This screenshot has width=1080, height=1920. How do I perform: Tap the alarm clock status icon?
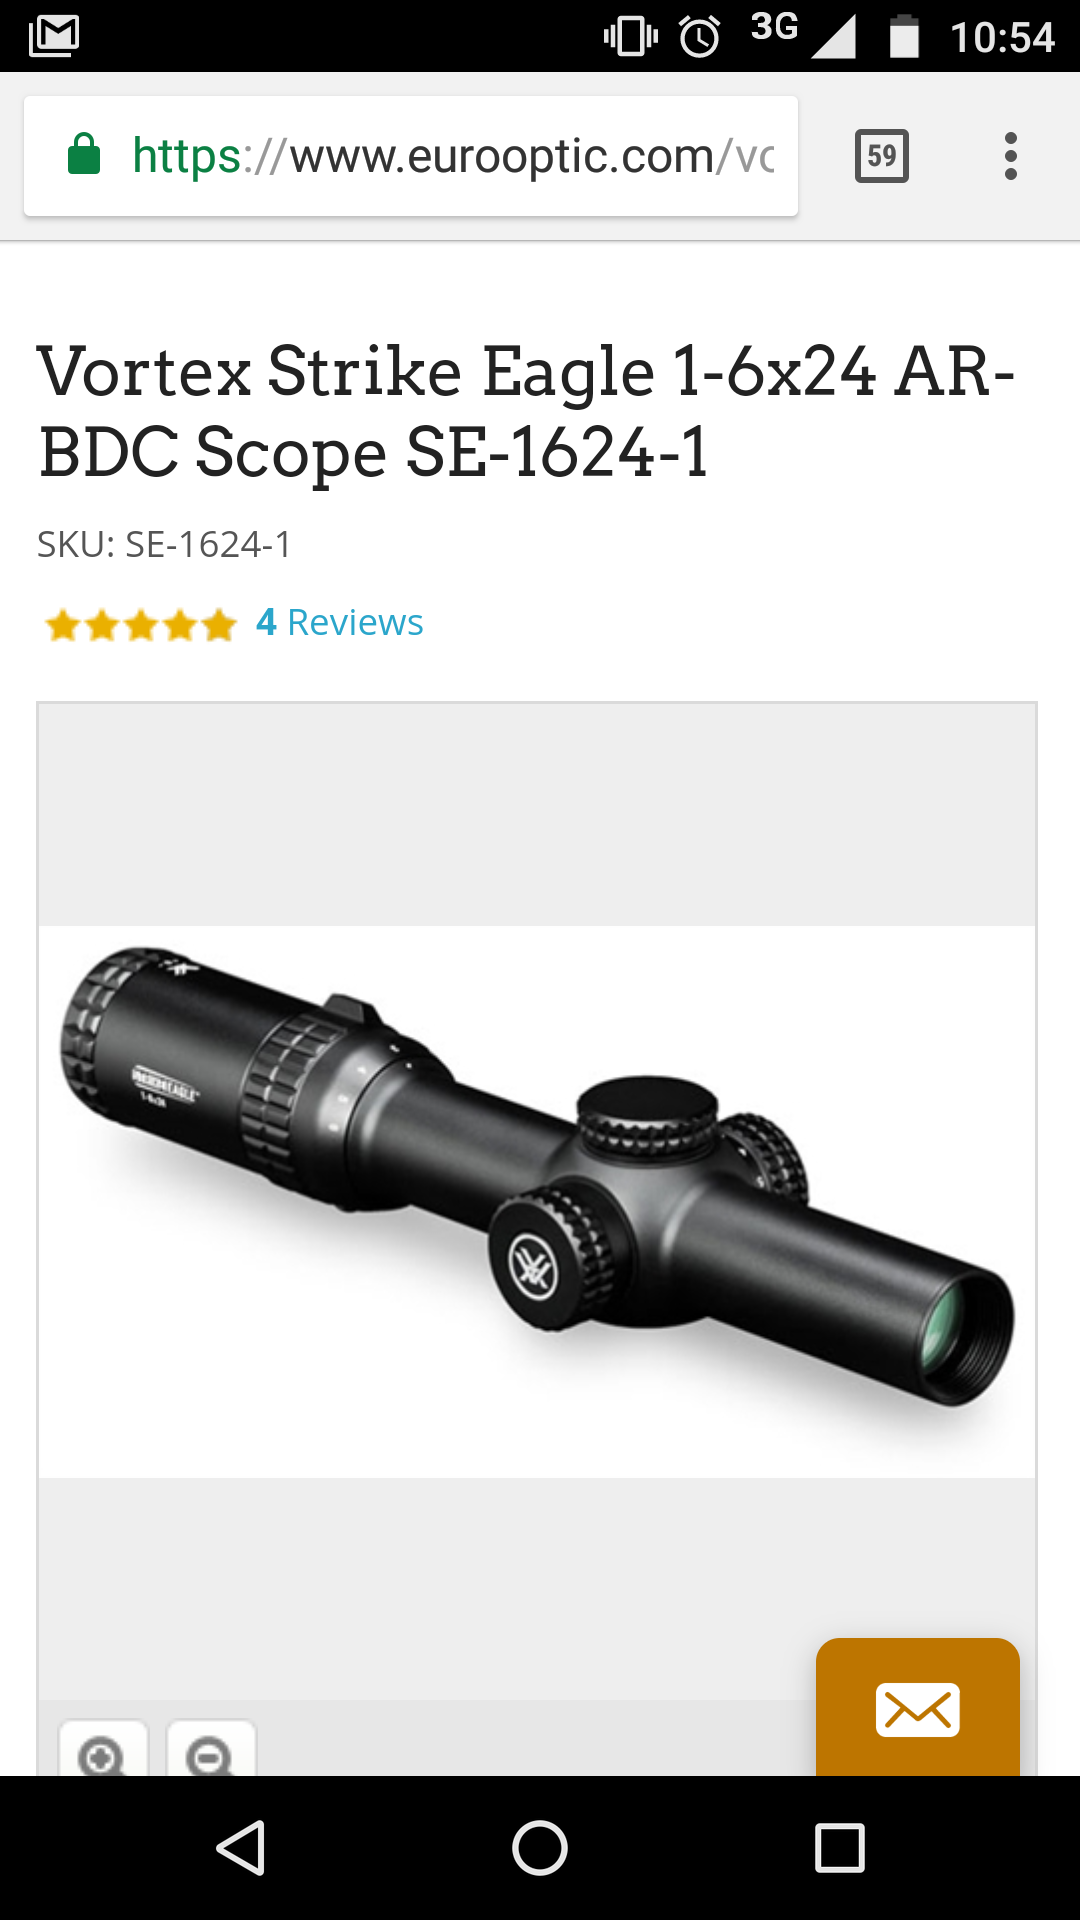(700, 37)
